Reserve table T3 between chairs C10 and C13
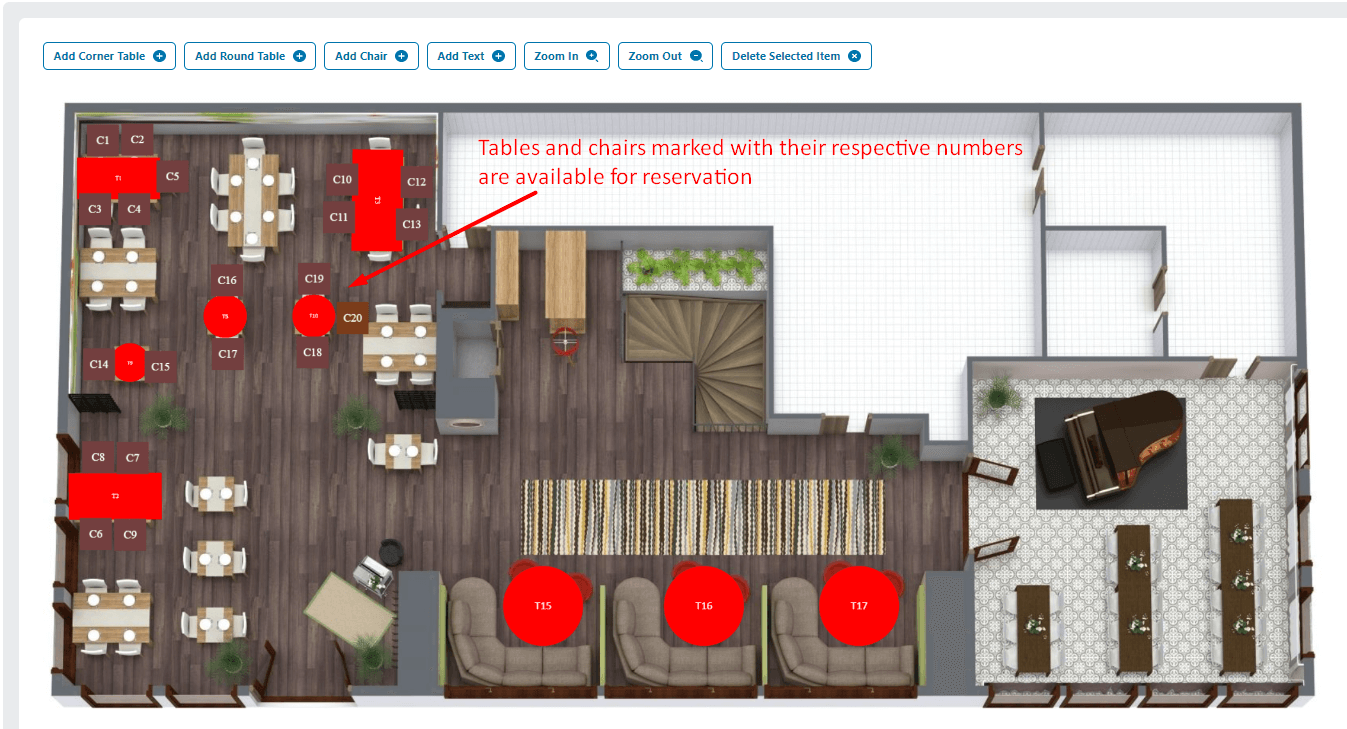The image size is (1347, 729). 377,200
